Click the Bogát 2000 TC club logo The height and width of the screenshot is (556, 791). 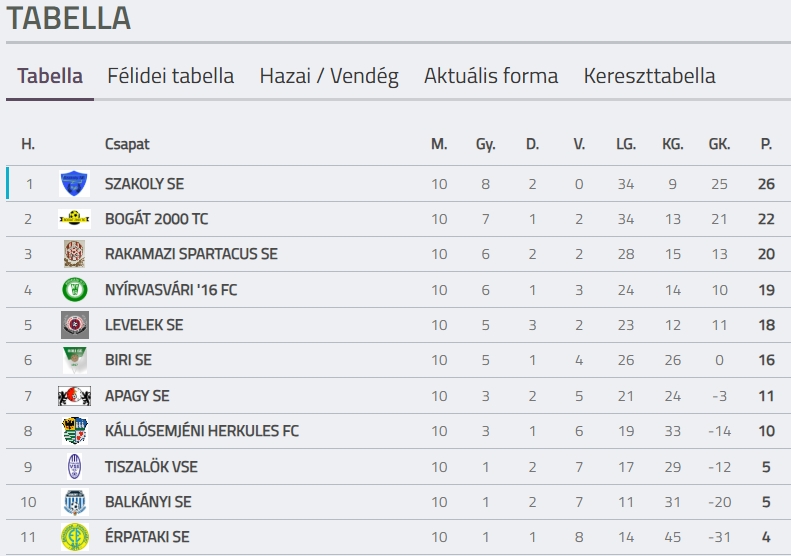tap(74, 219)
